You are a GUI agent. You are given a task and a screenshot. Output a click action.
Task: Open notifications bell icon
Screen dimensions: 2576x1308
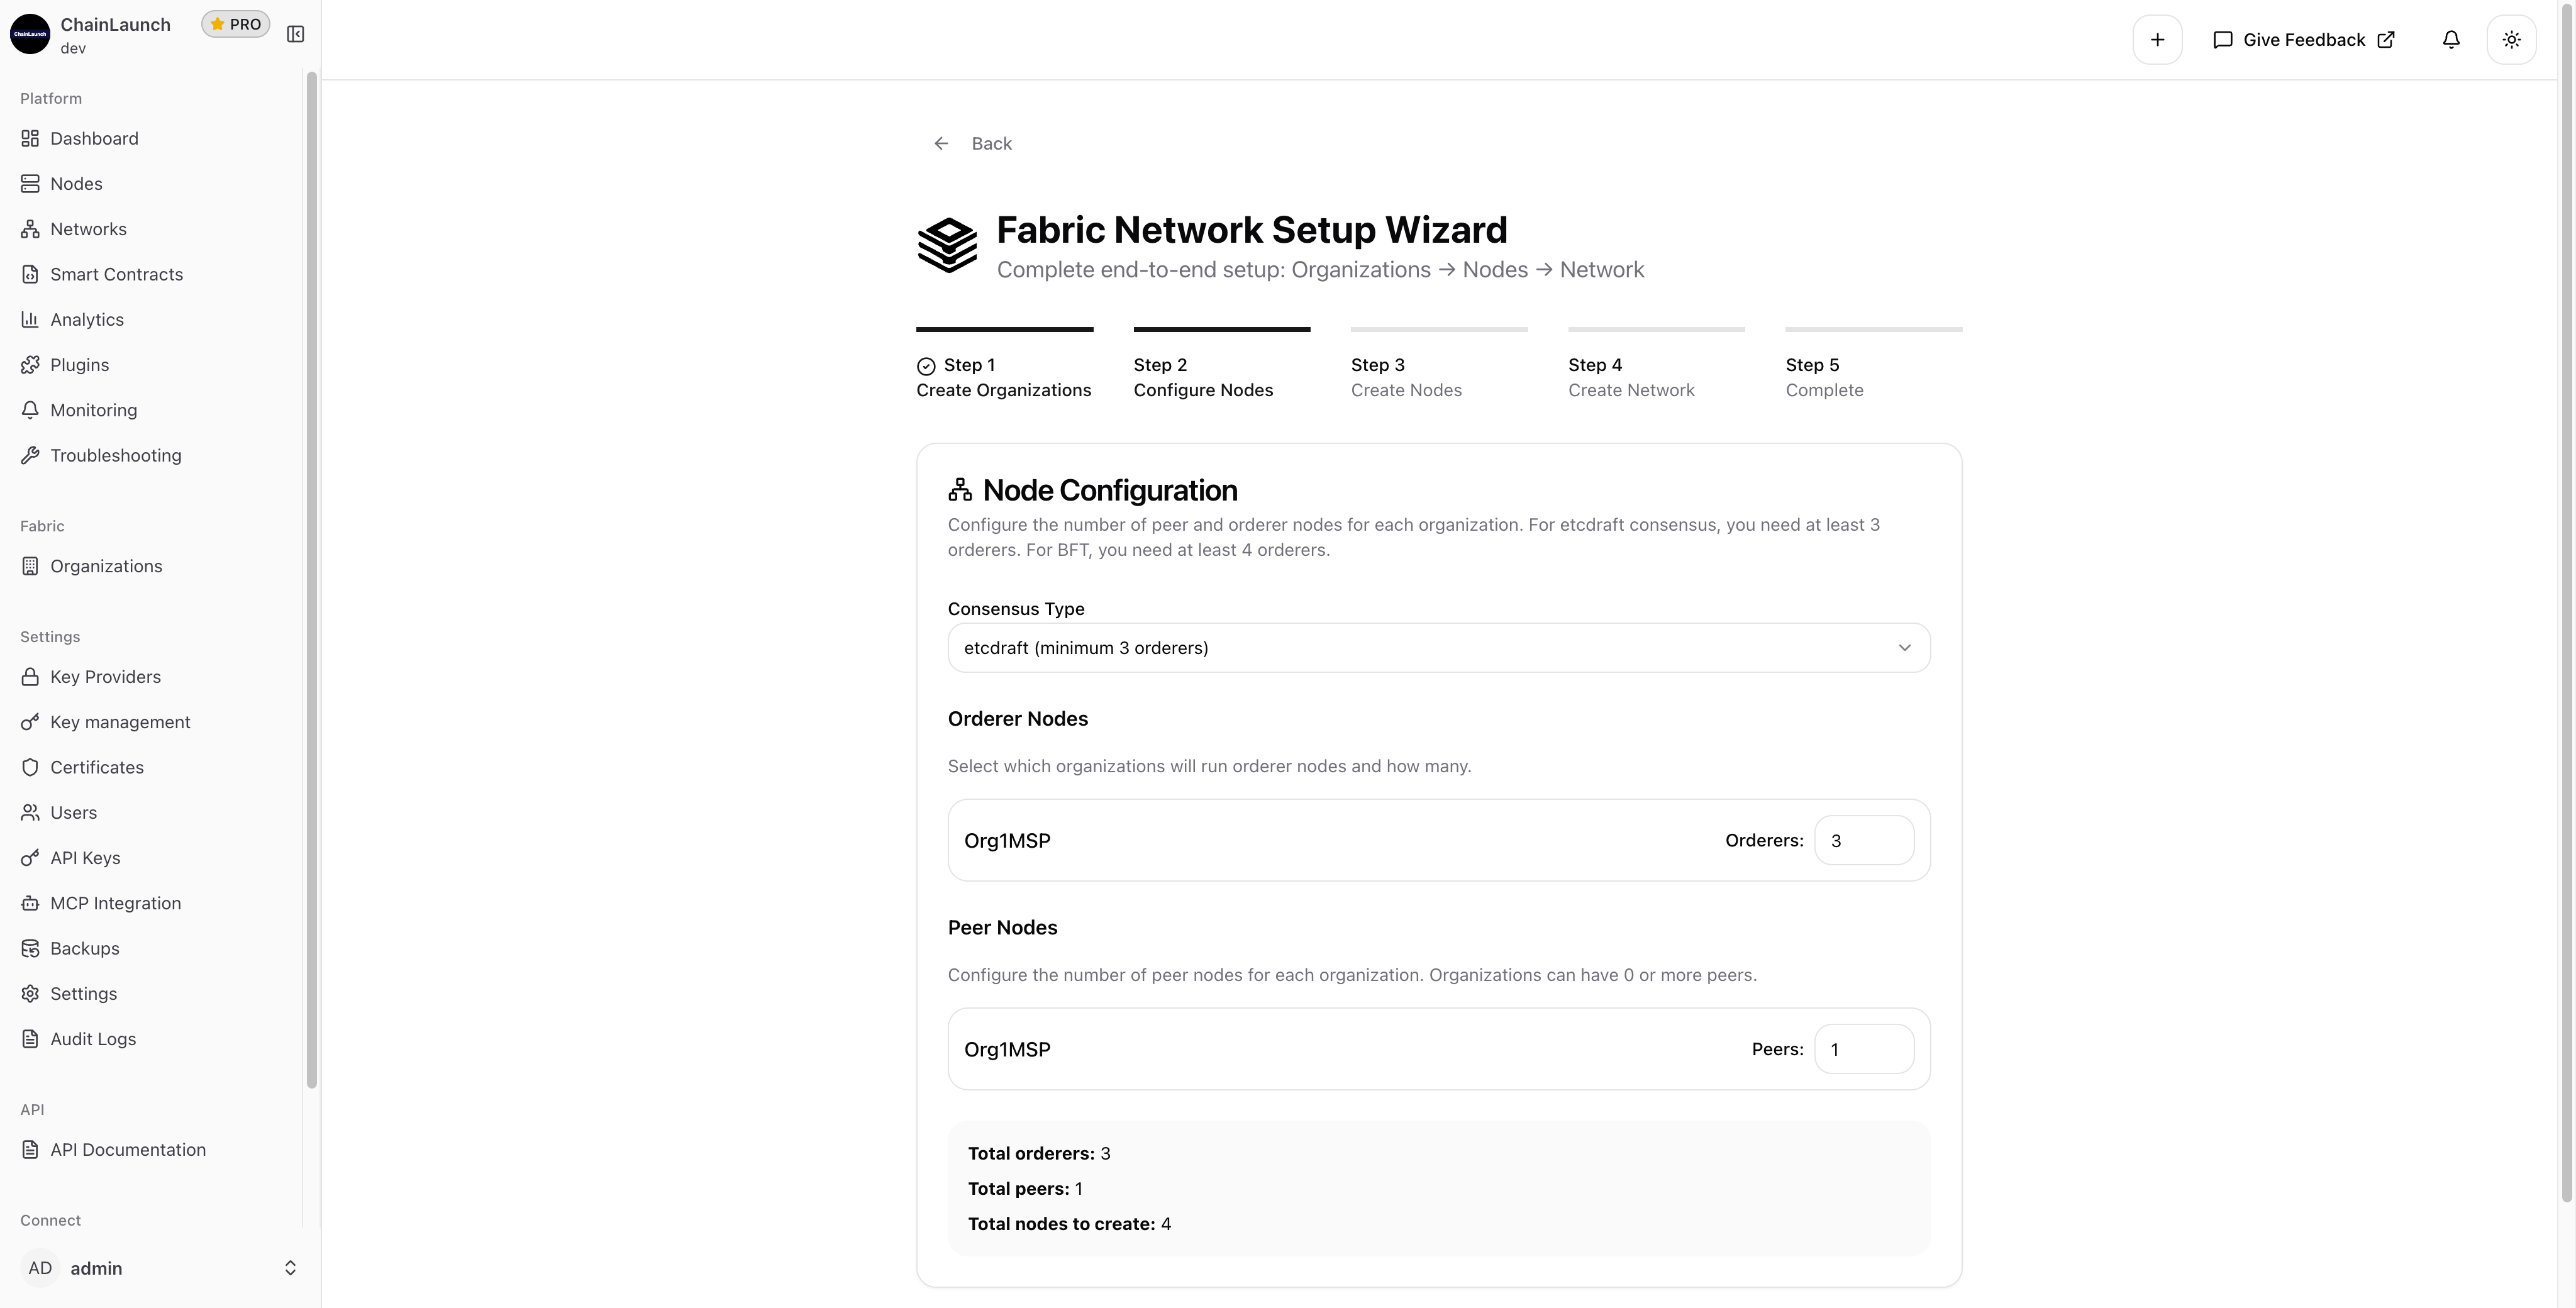tap(2451, 40)
